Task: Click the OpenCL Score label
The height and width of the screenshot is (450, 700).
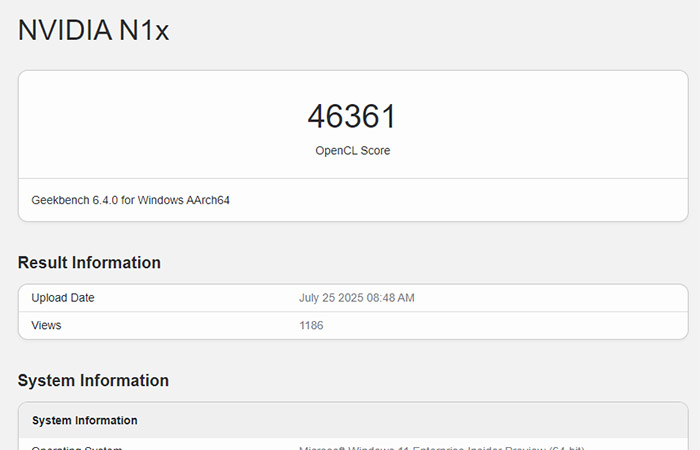Action: tap(353, 151)
